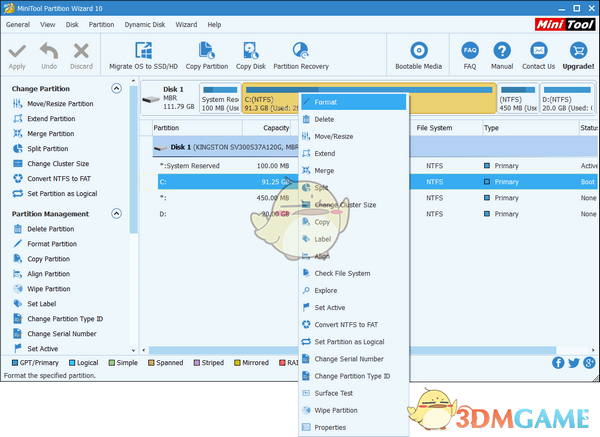Collapse the Partition Management section

pyautogui.click(x=117, y=214)
